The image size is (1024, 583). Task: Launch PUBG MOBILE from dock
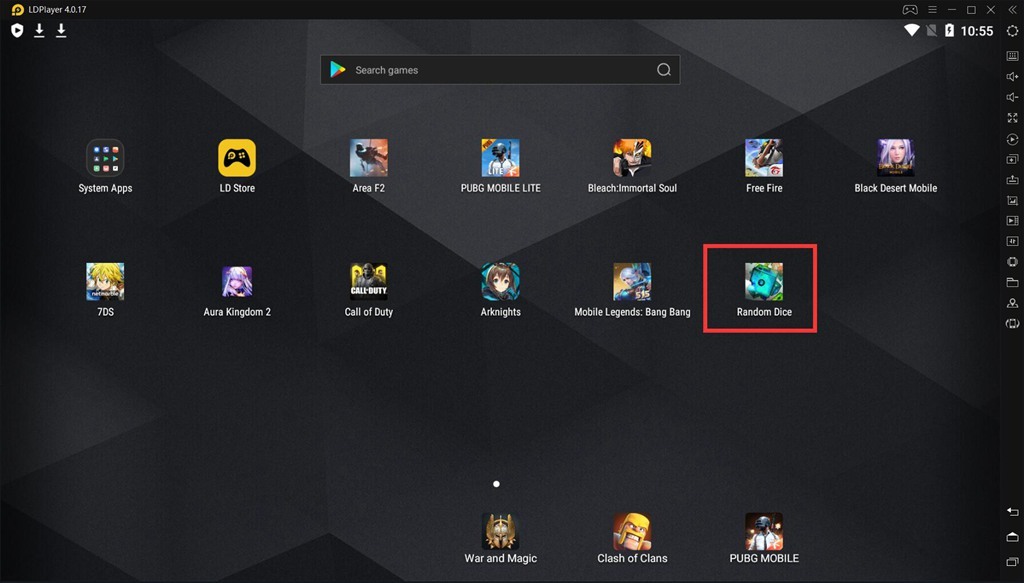pos(764,531)
